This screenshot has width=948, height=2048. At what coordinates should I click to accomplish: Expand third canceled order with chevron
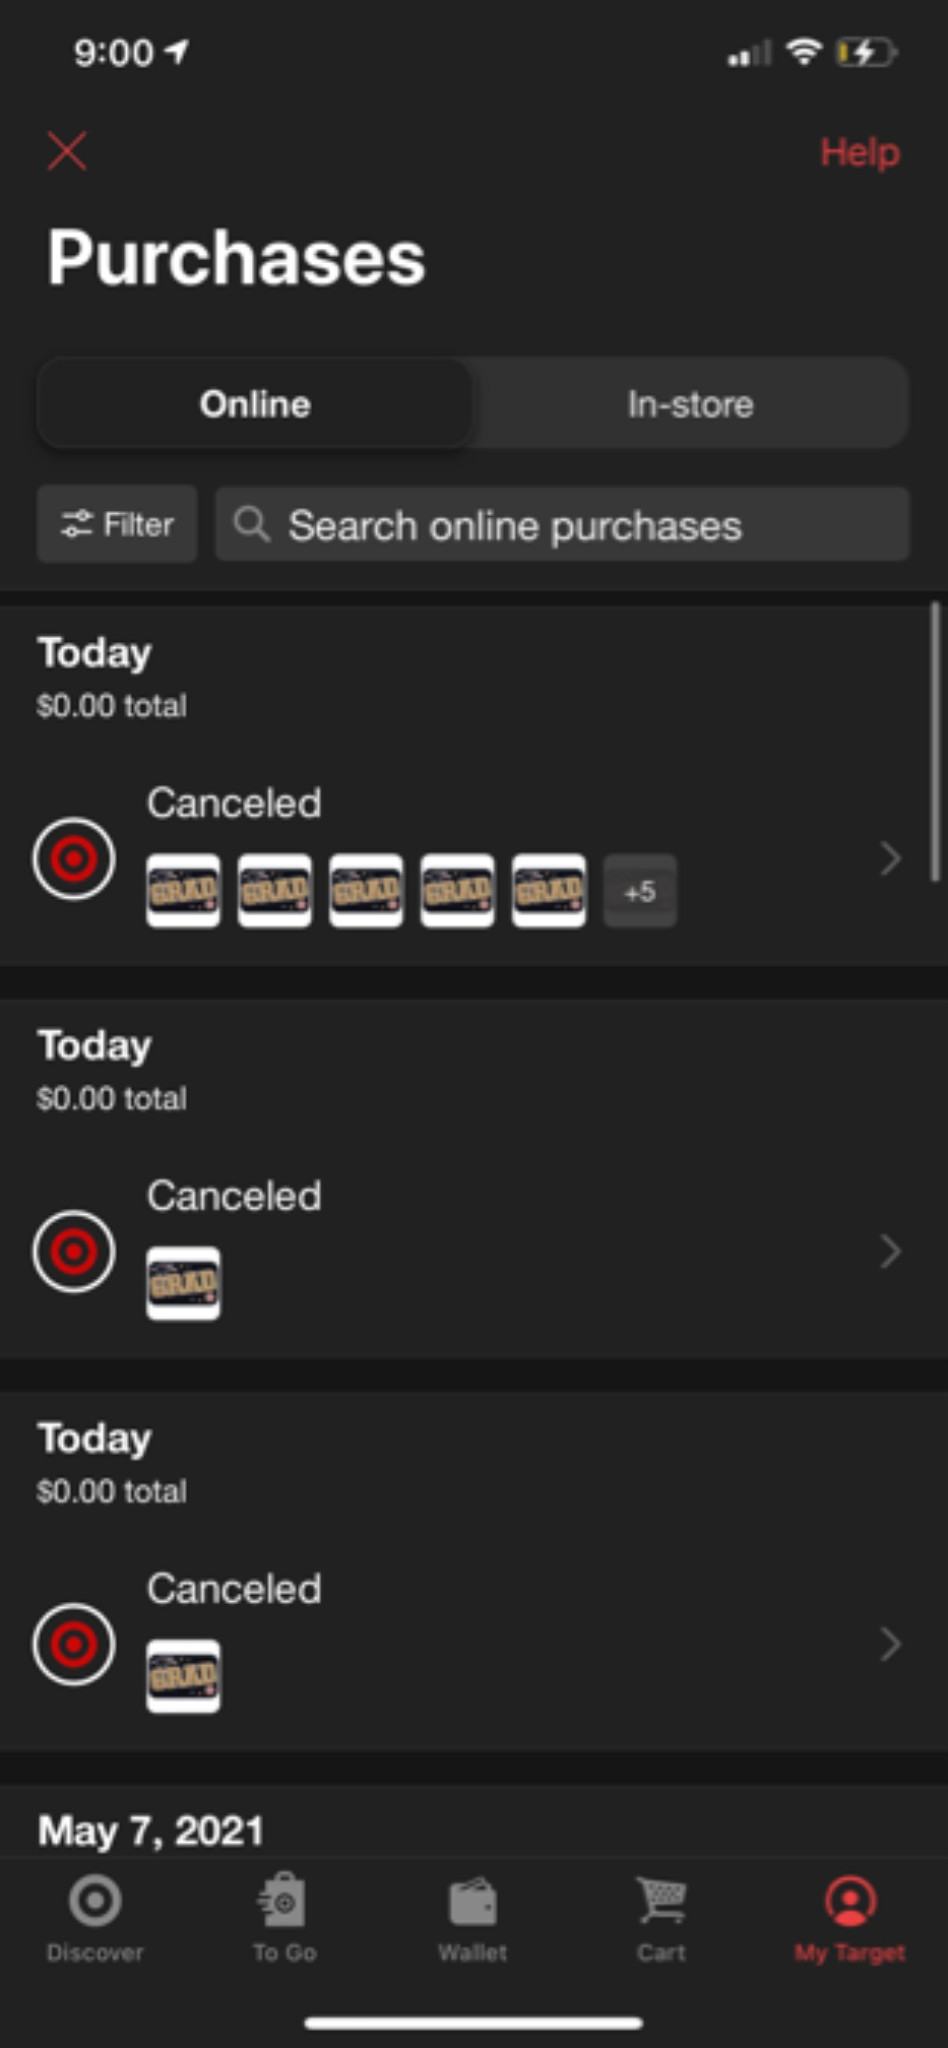(x=890, y=1644)
